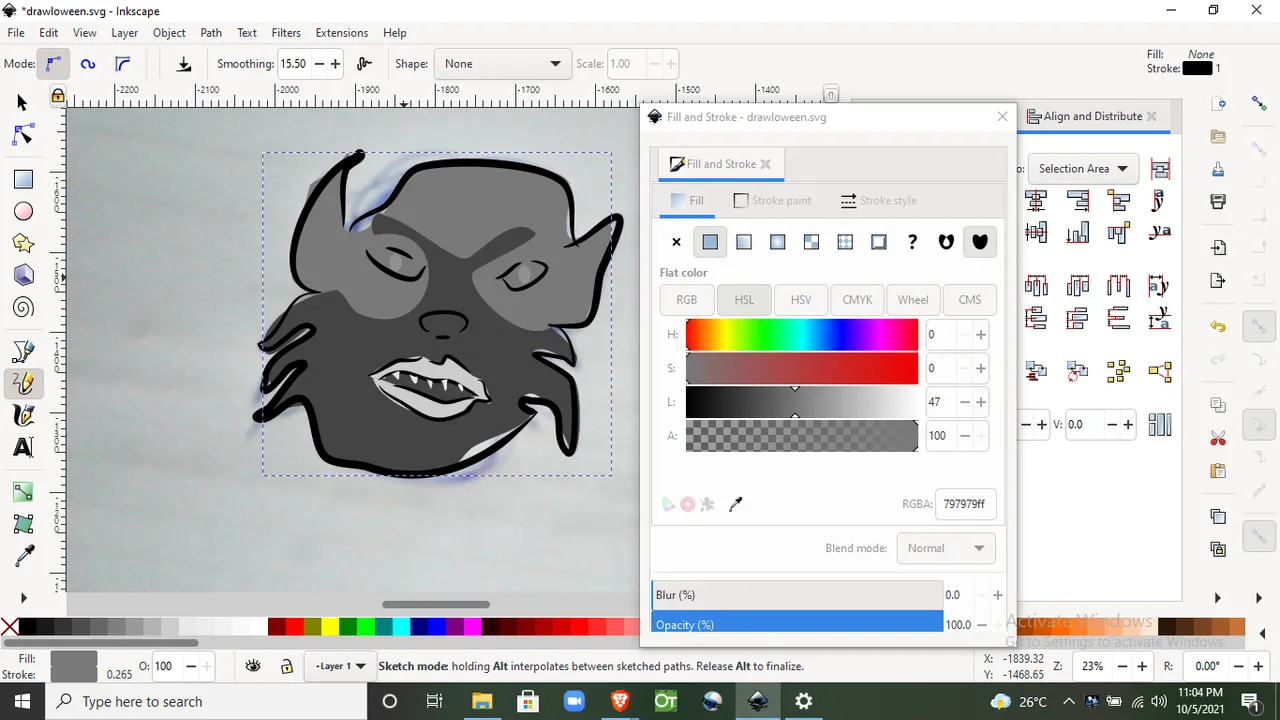Increase the Smoothing value
The height and width of the screenshot is (720, 1280).
335,64
